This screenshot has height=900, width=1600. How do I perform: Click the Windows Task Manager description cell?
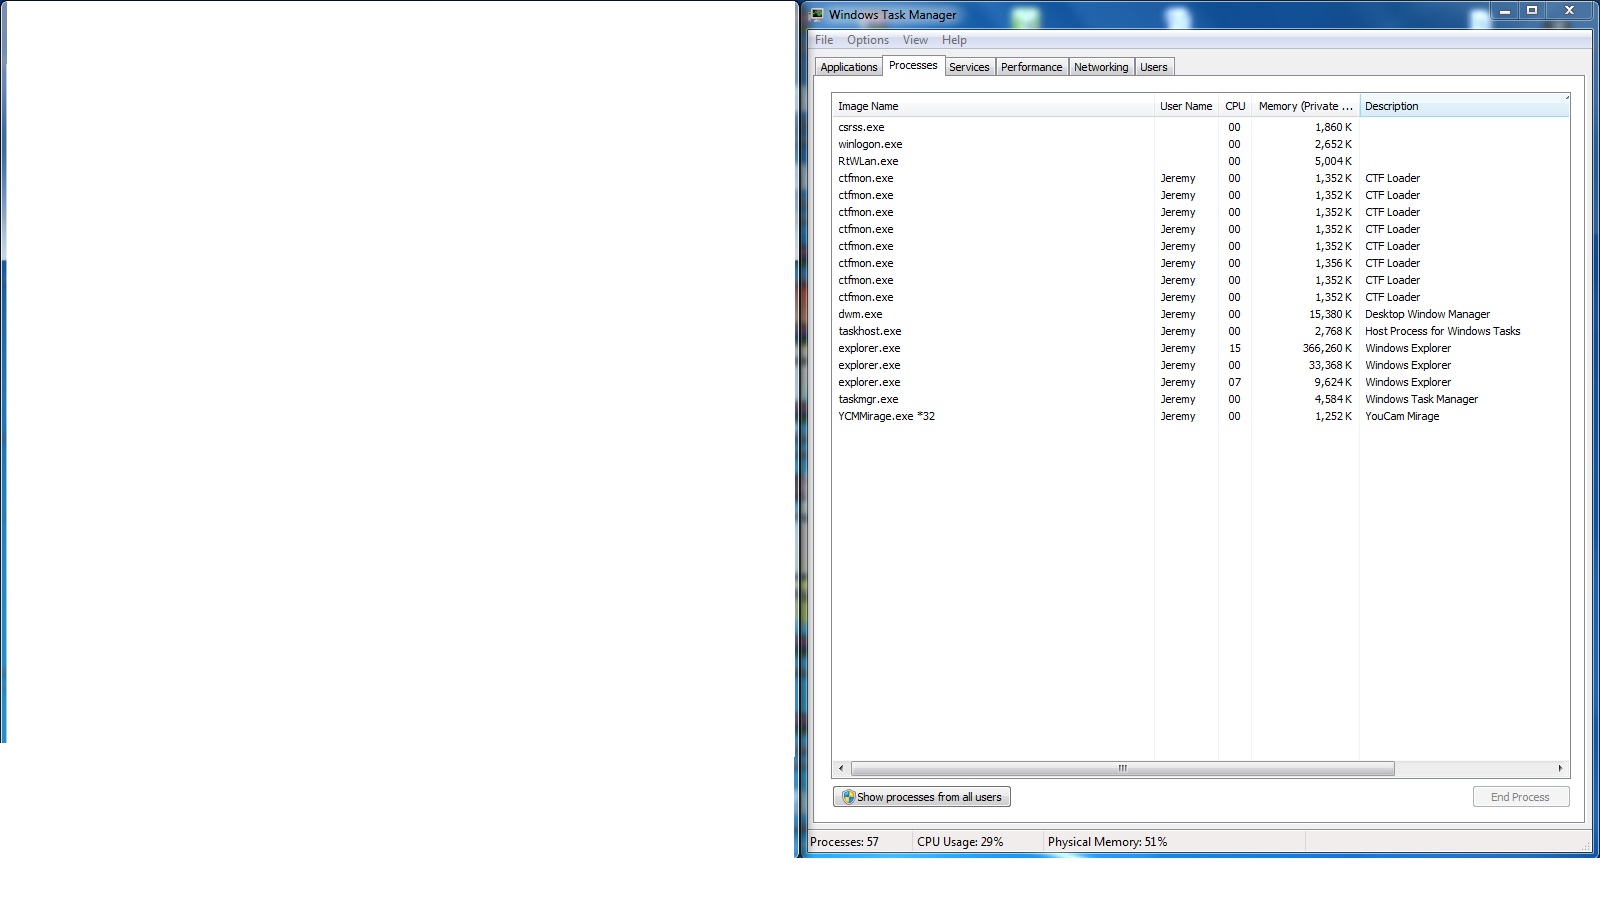click(x=1421, y=399)
